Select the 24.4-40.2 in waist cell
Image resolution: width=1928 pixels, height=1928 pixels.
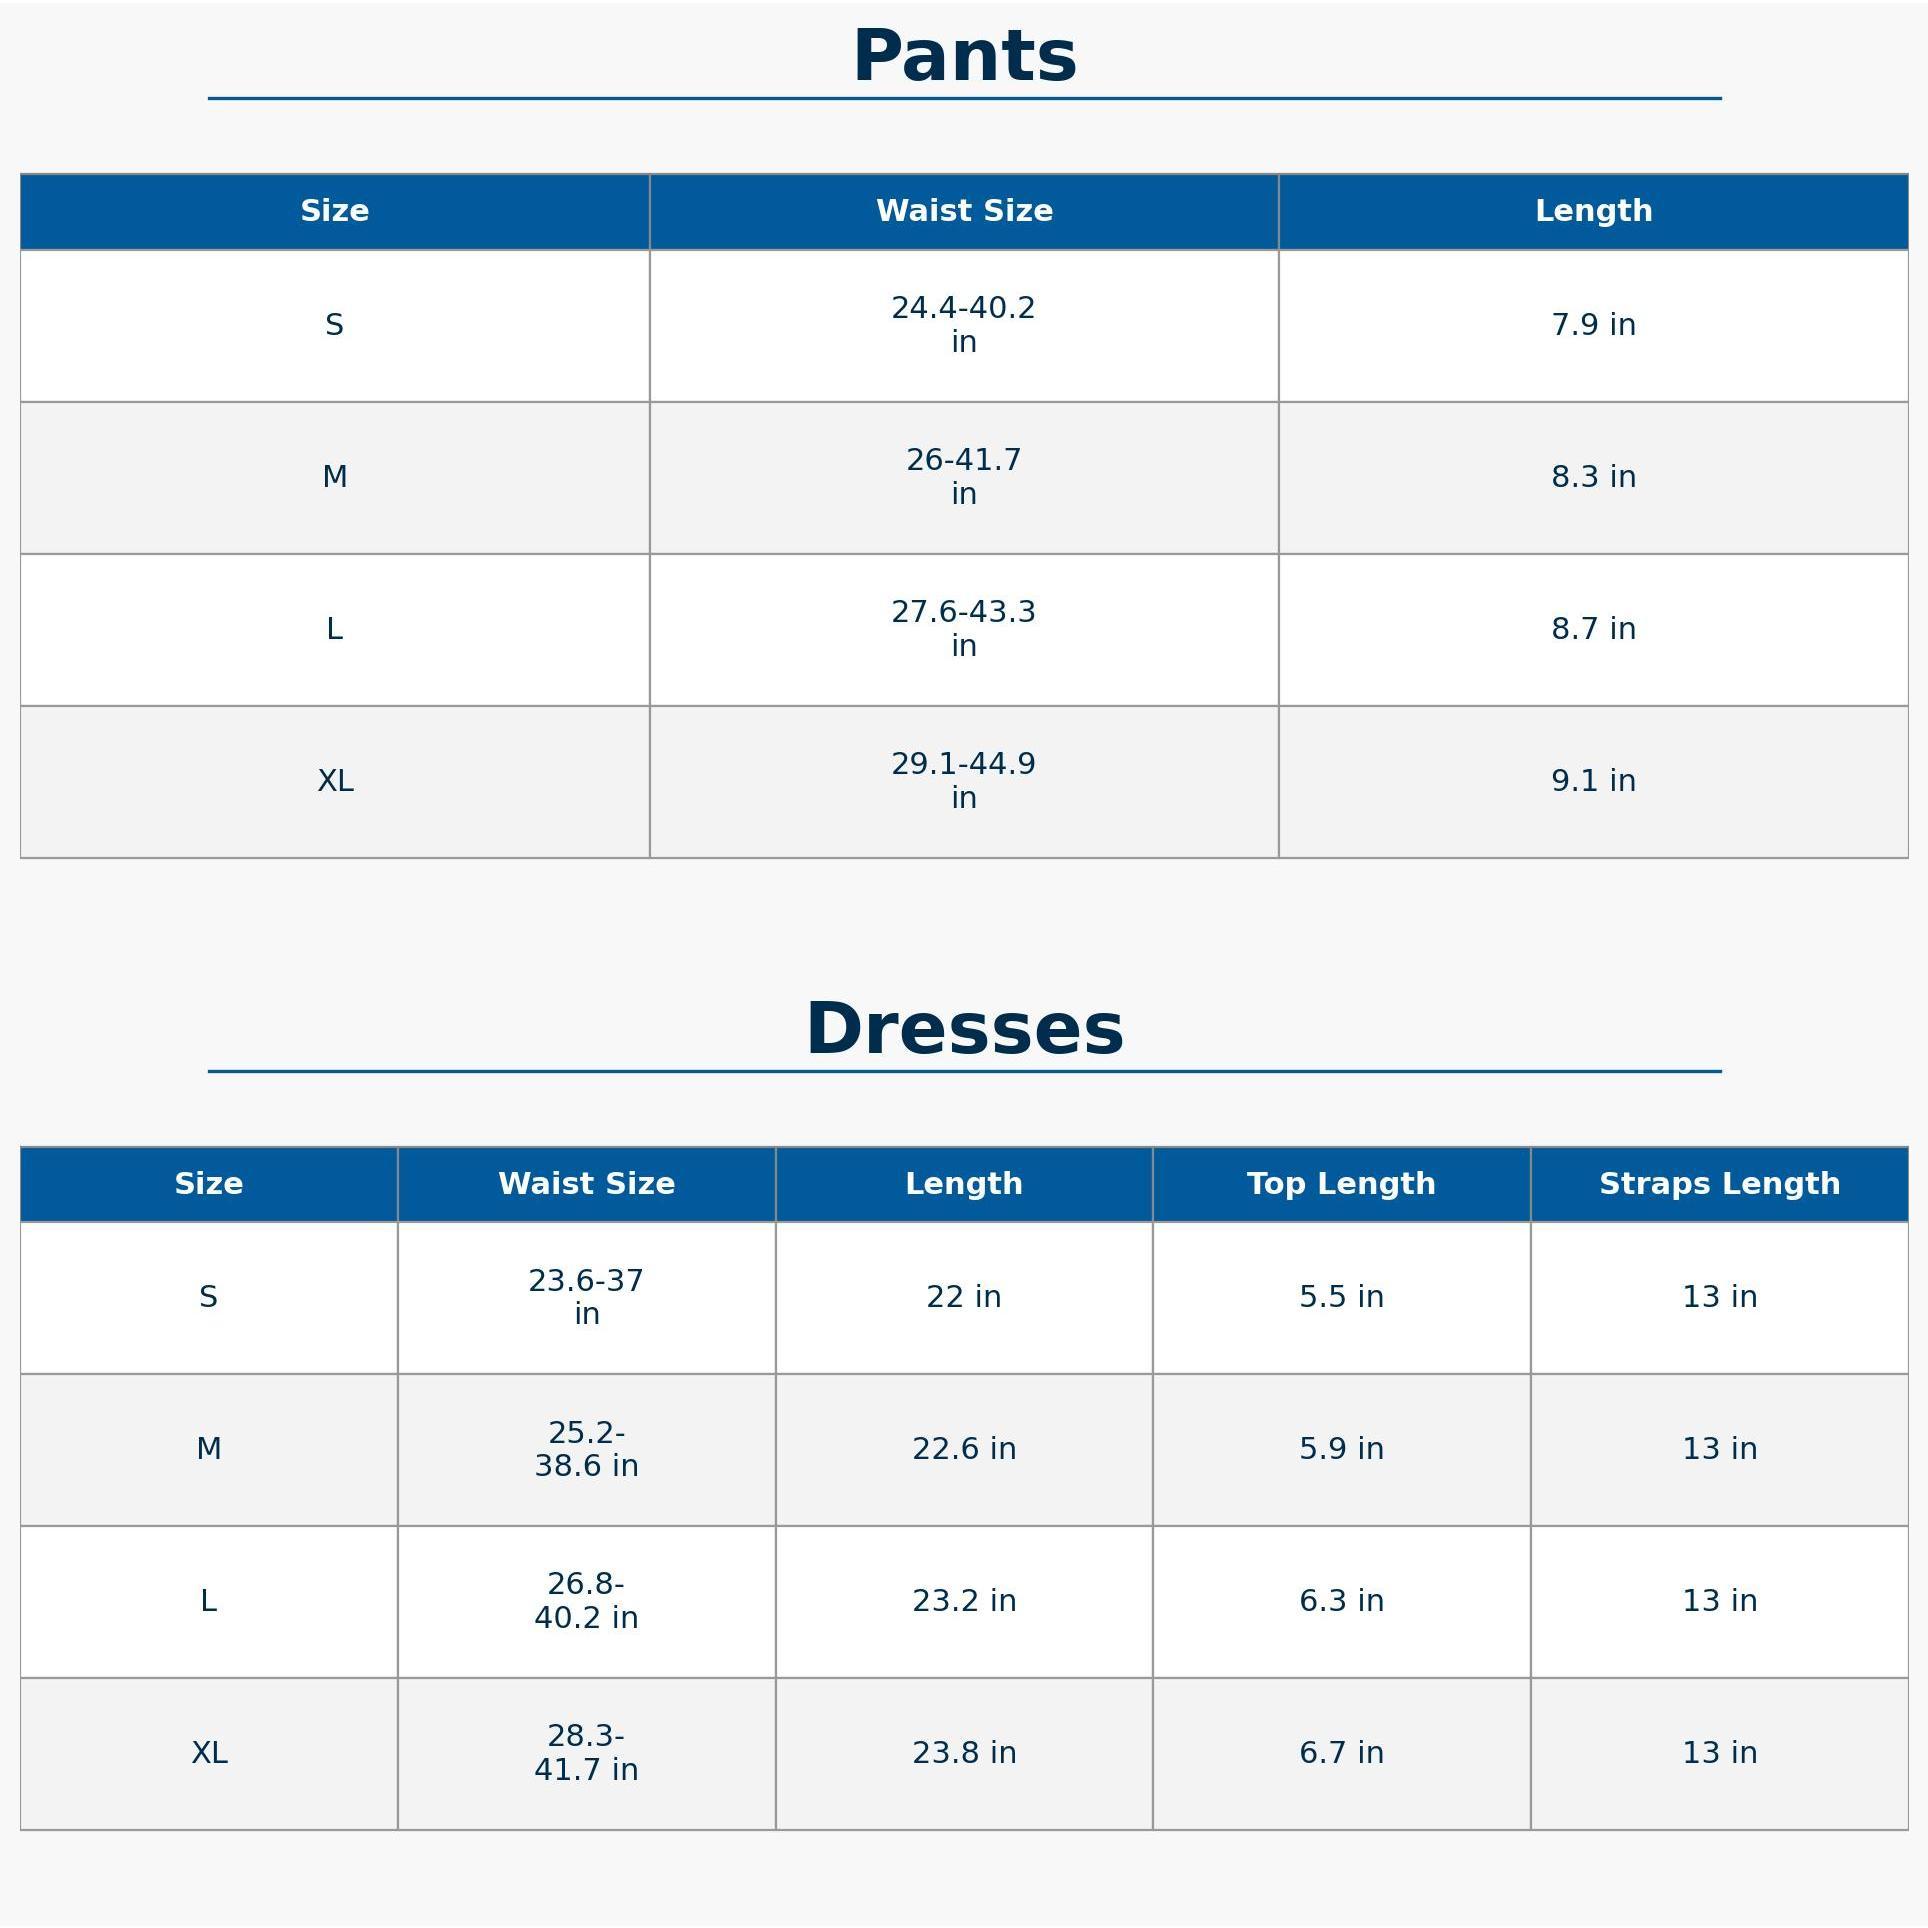pyautogui.click(x=964, y=325)
